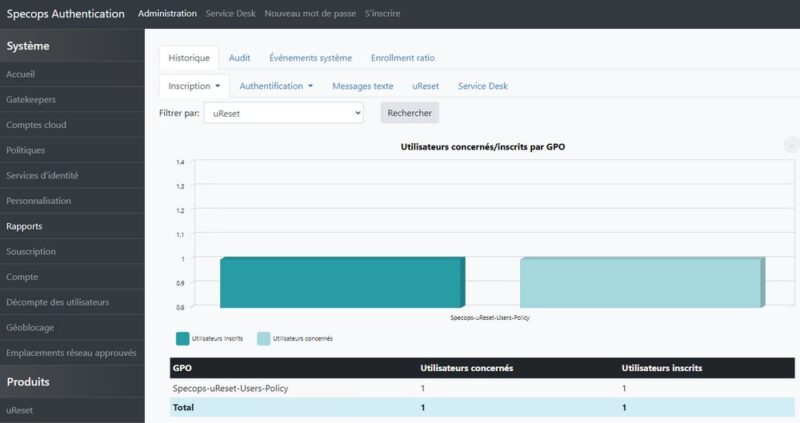Screen dimensions: 800x423
Task: Open the Filtrer par uReset select box
Action: (x=283, y=114)
